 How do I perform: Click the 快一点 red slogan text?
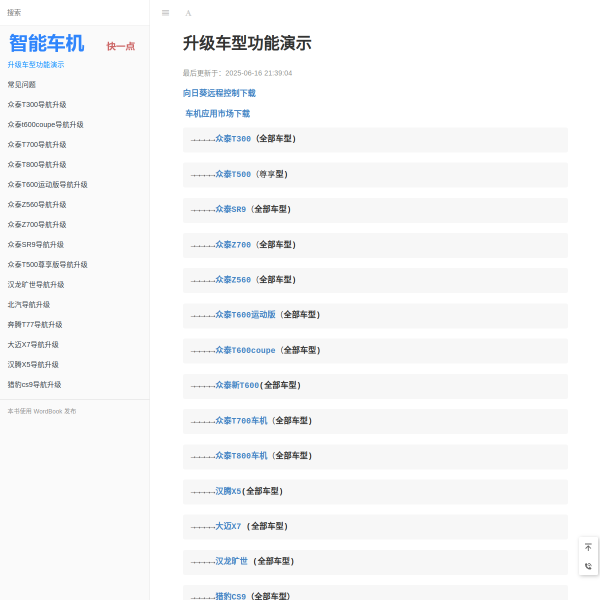[x=121, y=46]
